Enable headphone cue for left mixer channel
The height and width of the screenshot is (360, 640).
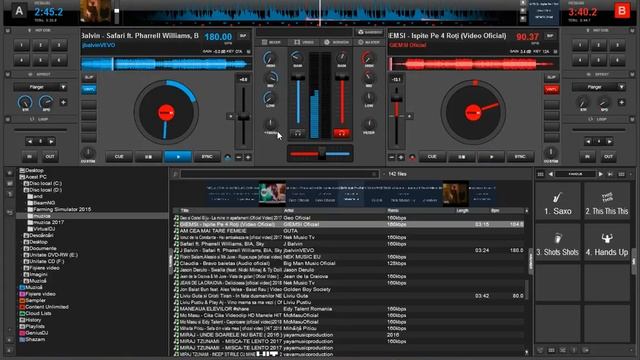tap(298, 133)
